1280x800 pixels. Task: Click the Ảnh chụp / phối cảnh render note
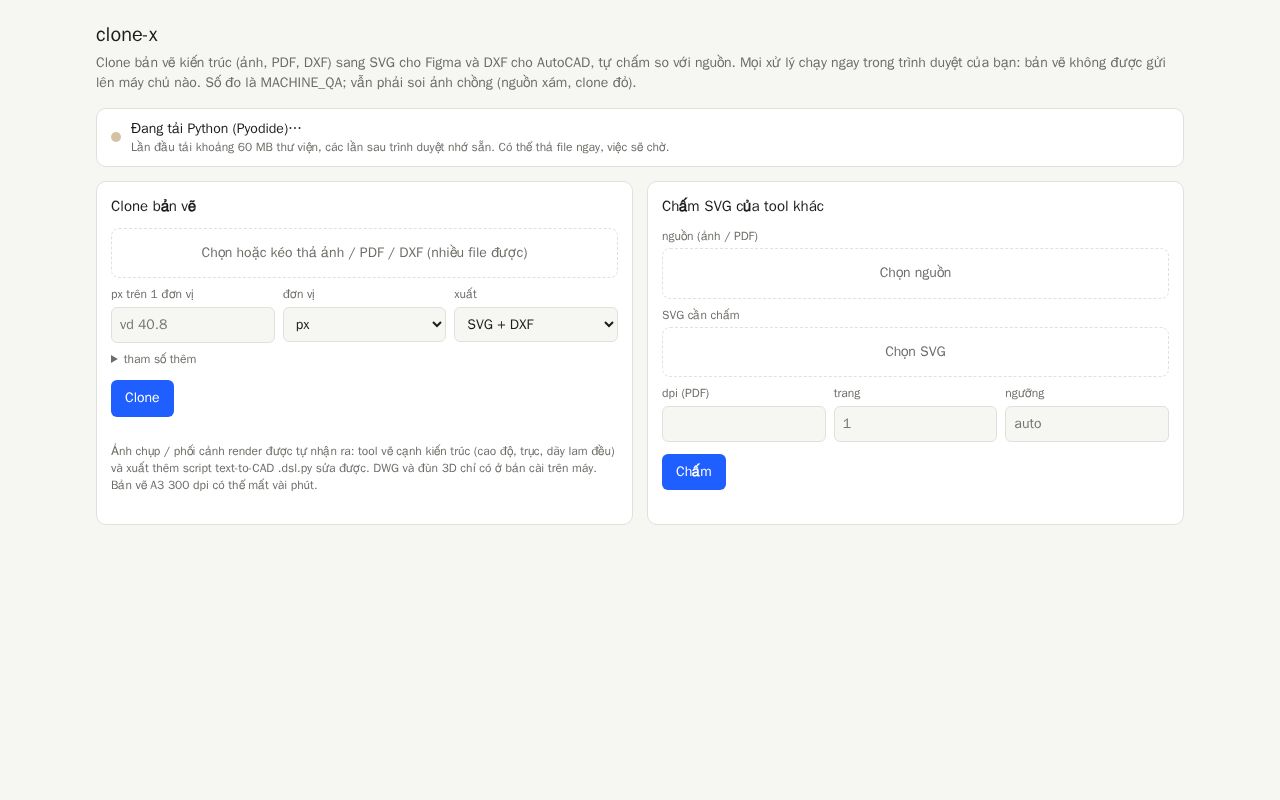(363, 468)
